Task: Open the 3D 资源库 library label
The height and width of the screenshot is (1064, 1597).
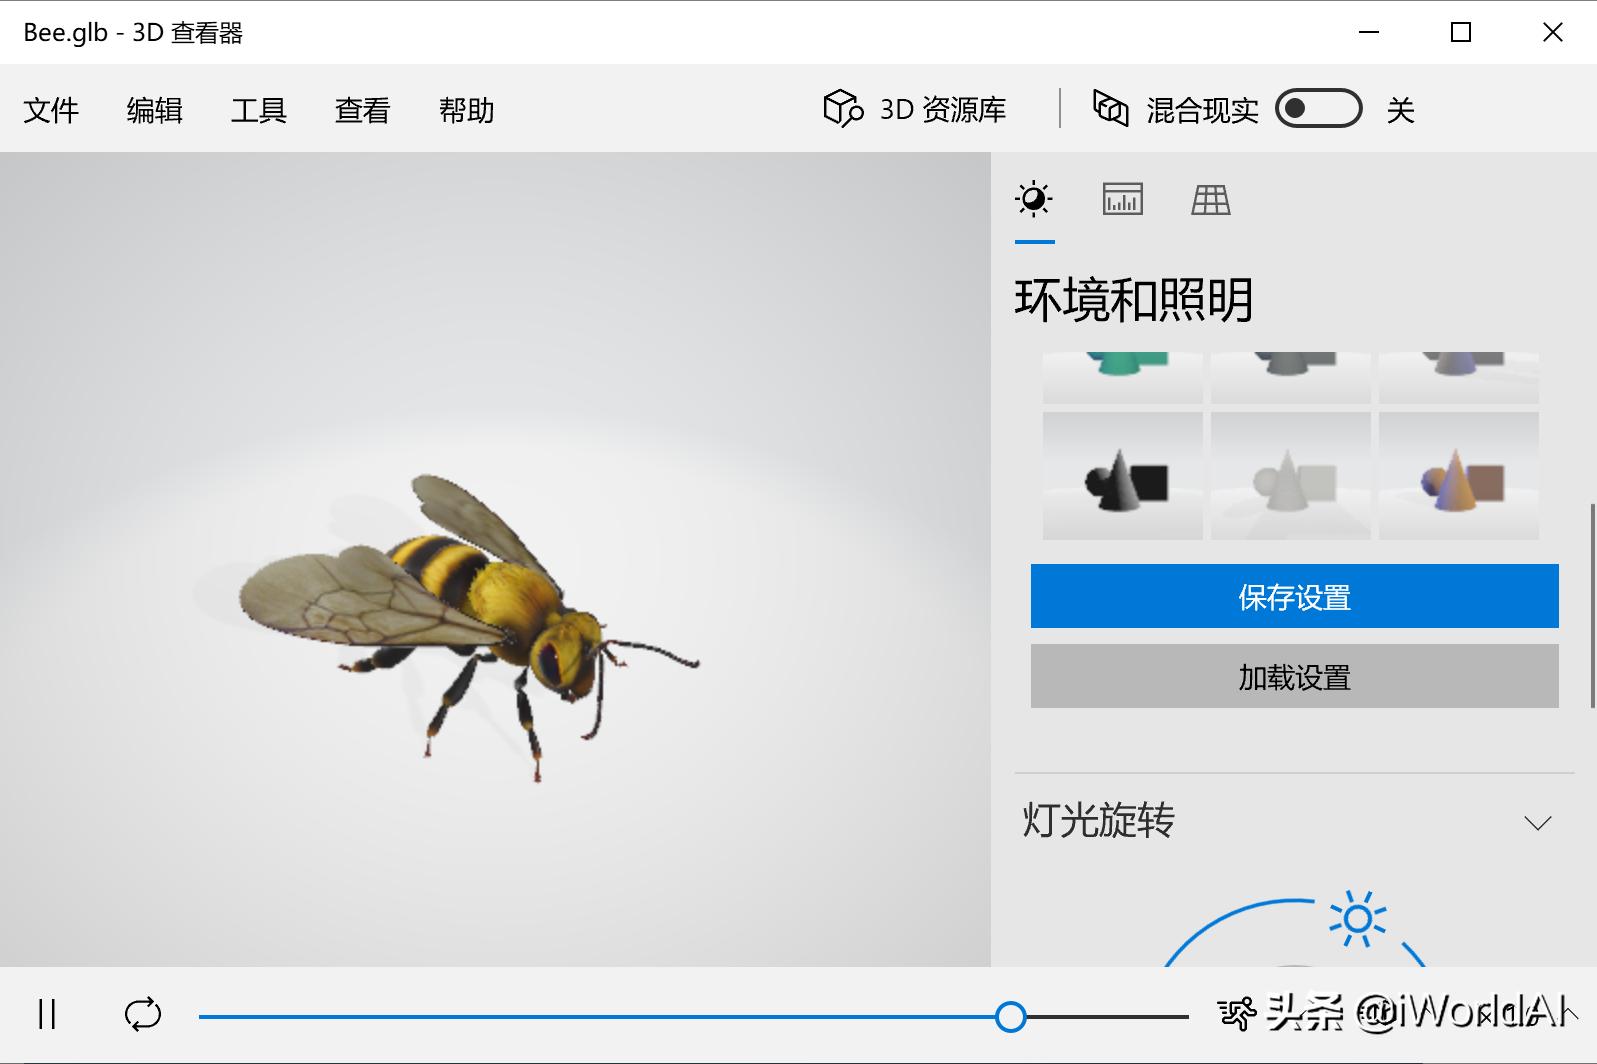Action: pos(943,109)
